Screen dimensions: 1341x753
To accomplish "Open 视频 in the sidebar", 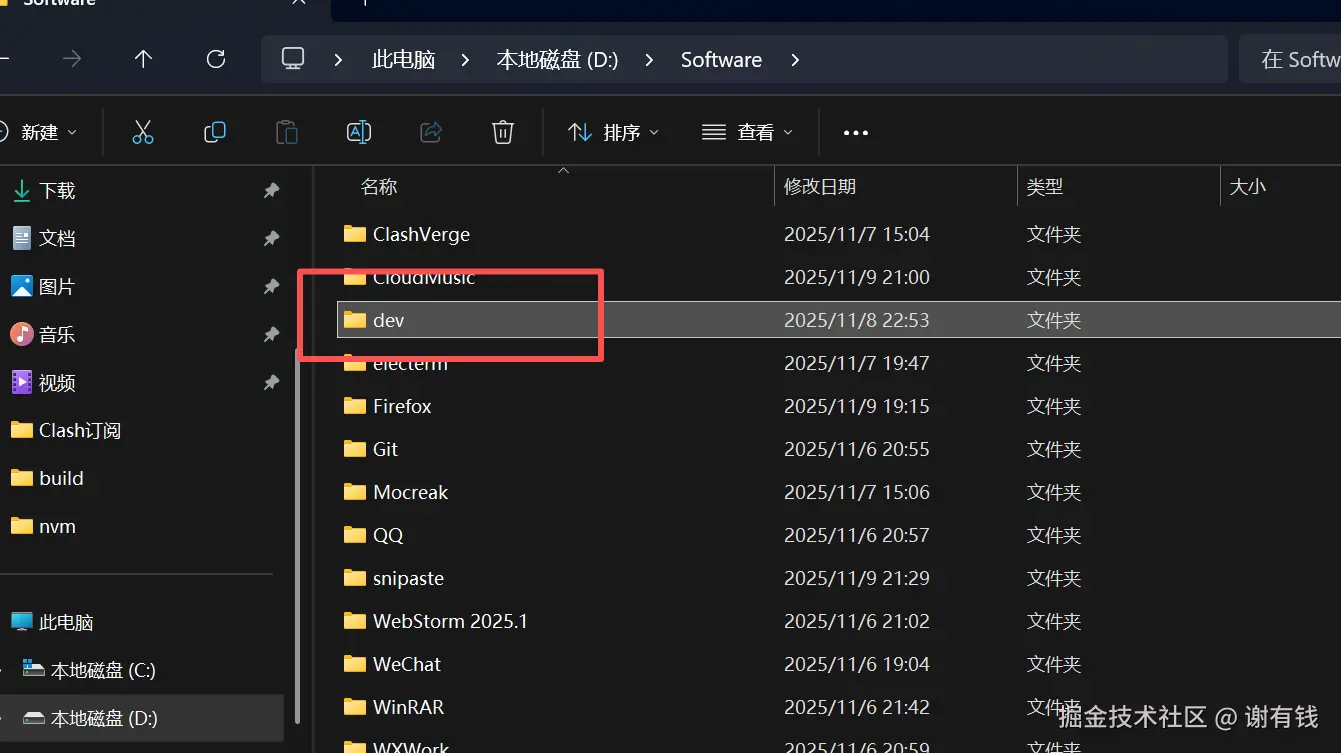I will 57,382.
